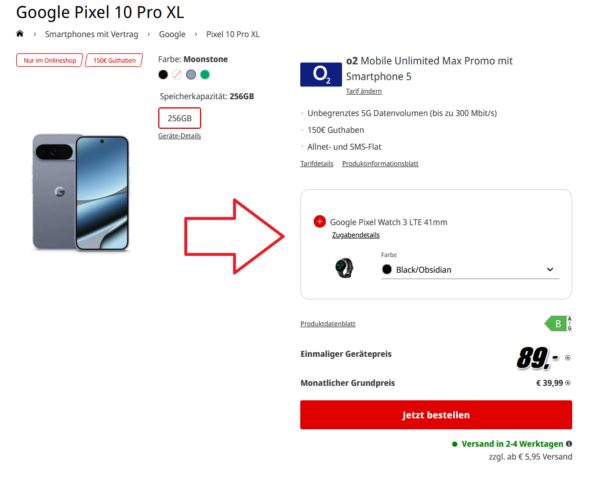This screenshot has width=600, height=481.
Task: Click Jetzt bestellen button
Action: click(x=436, y=415)
